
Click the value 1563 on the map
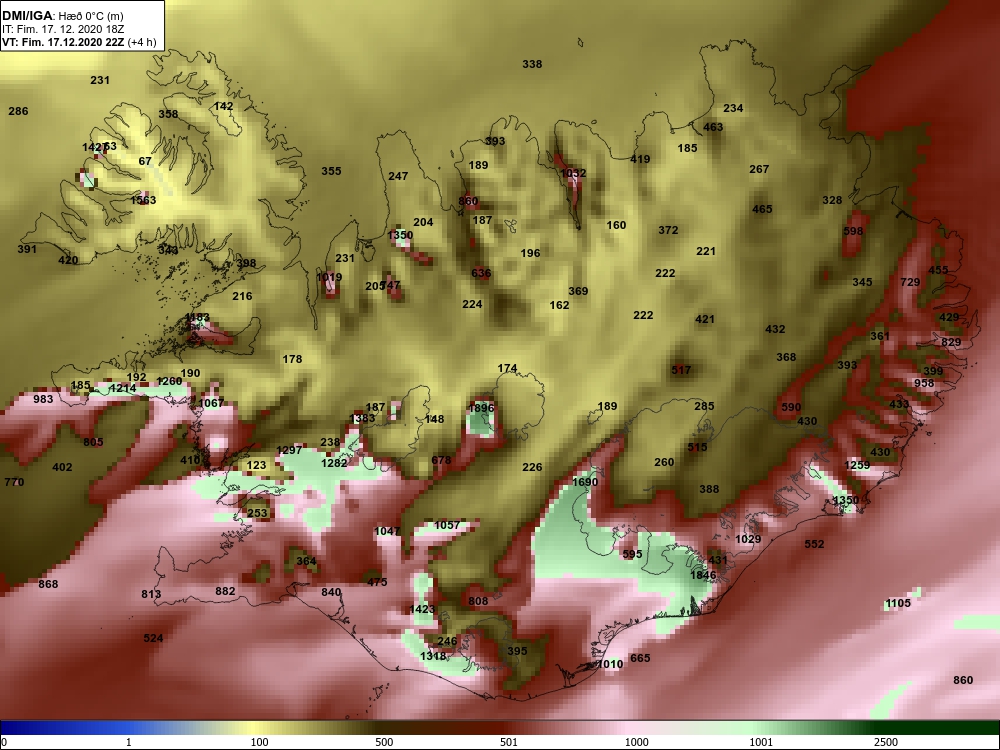tap(143, 200)
